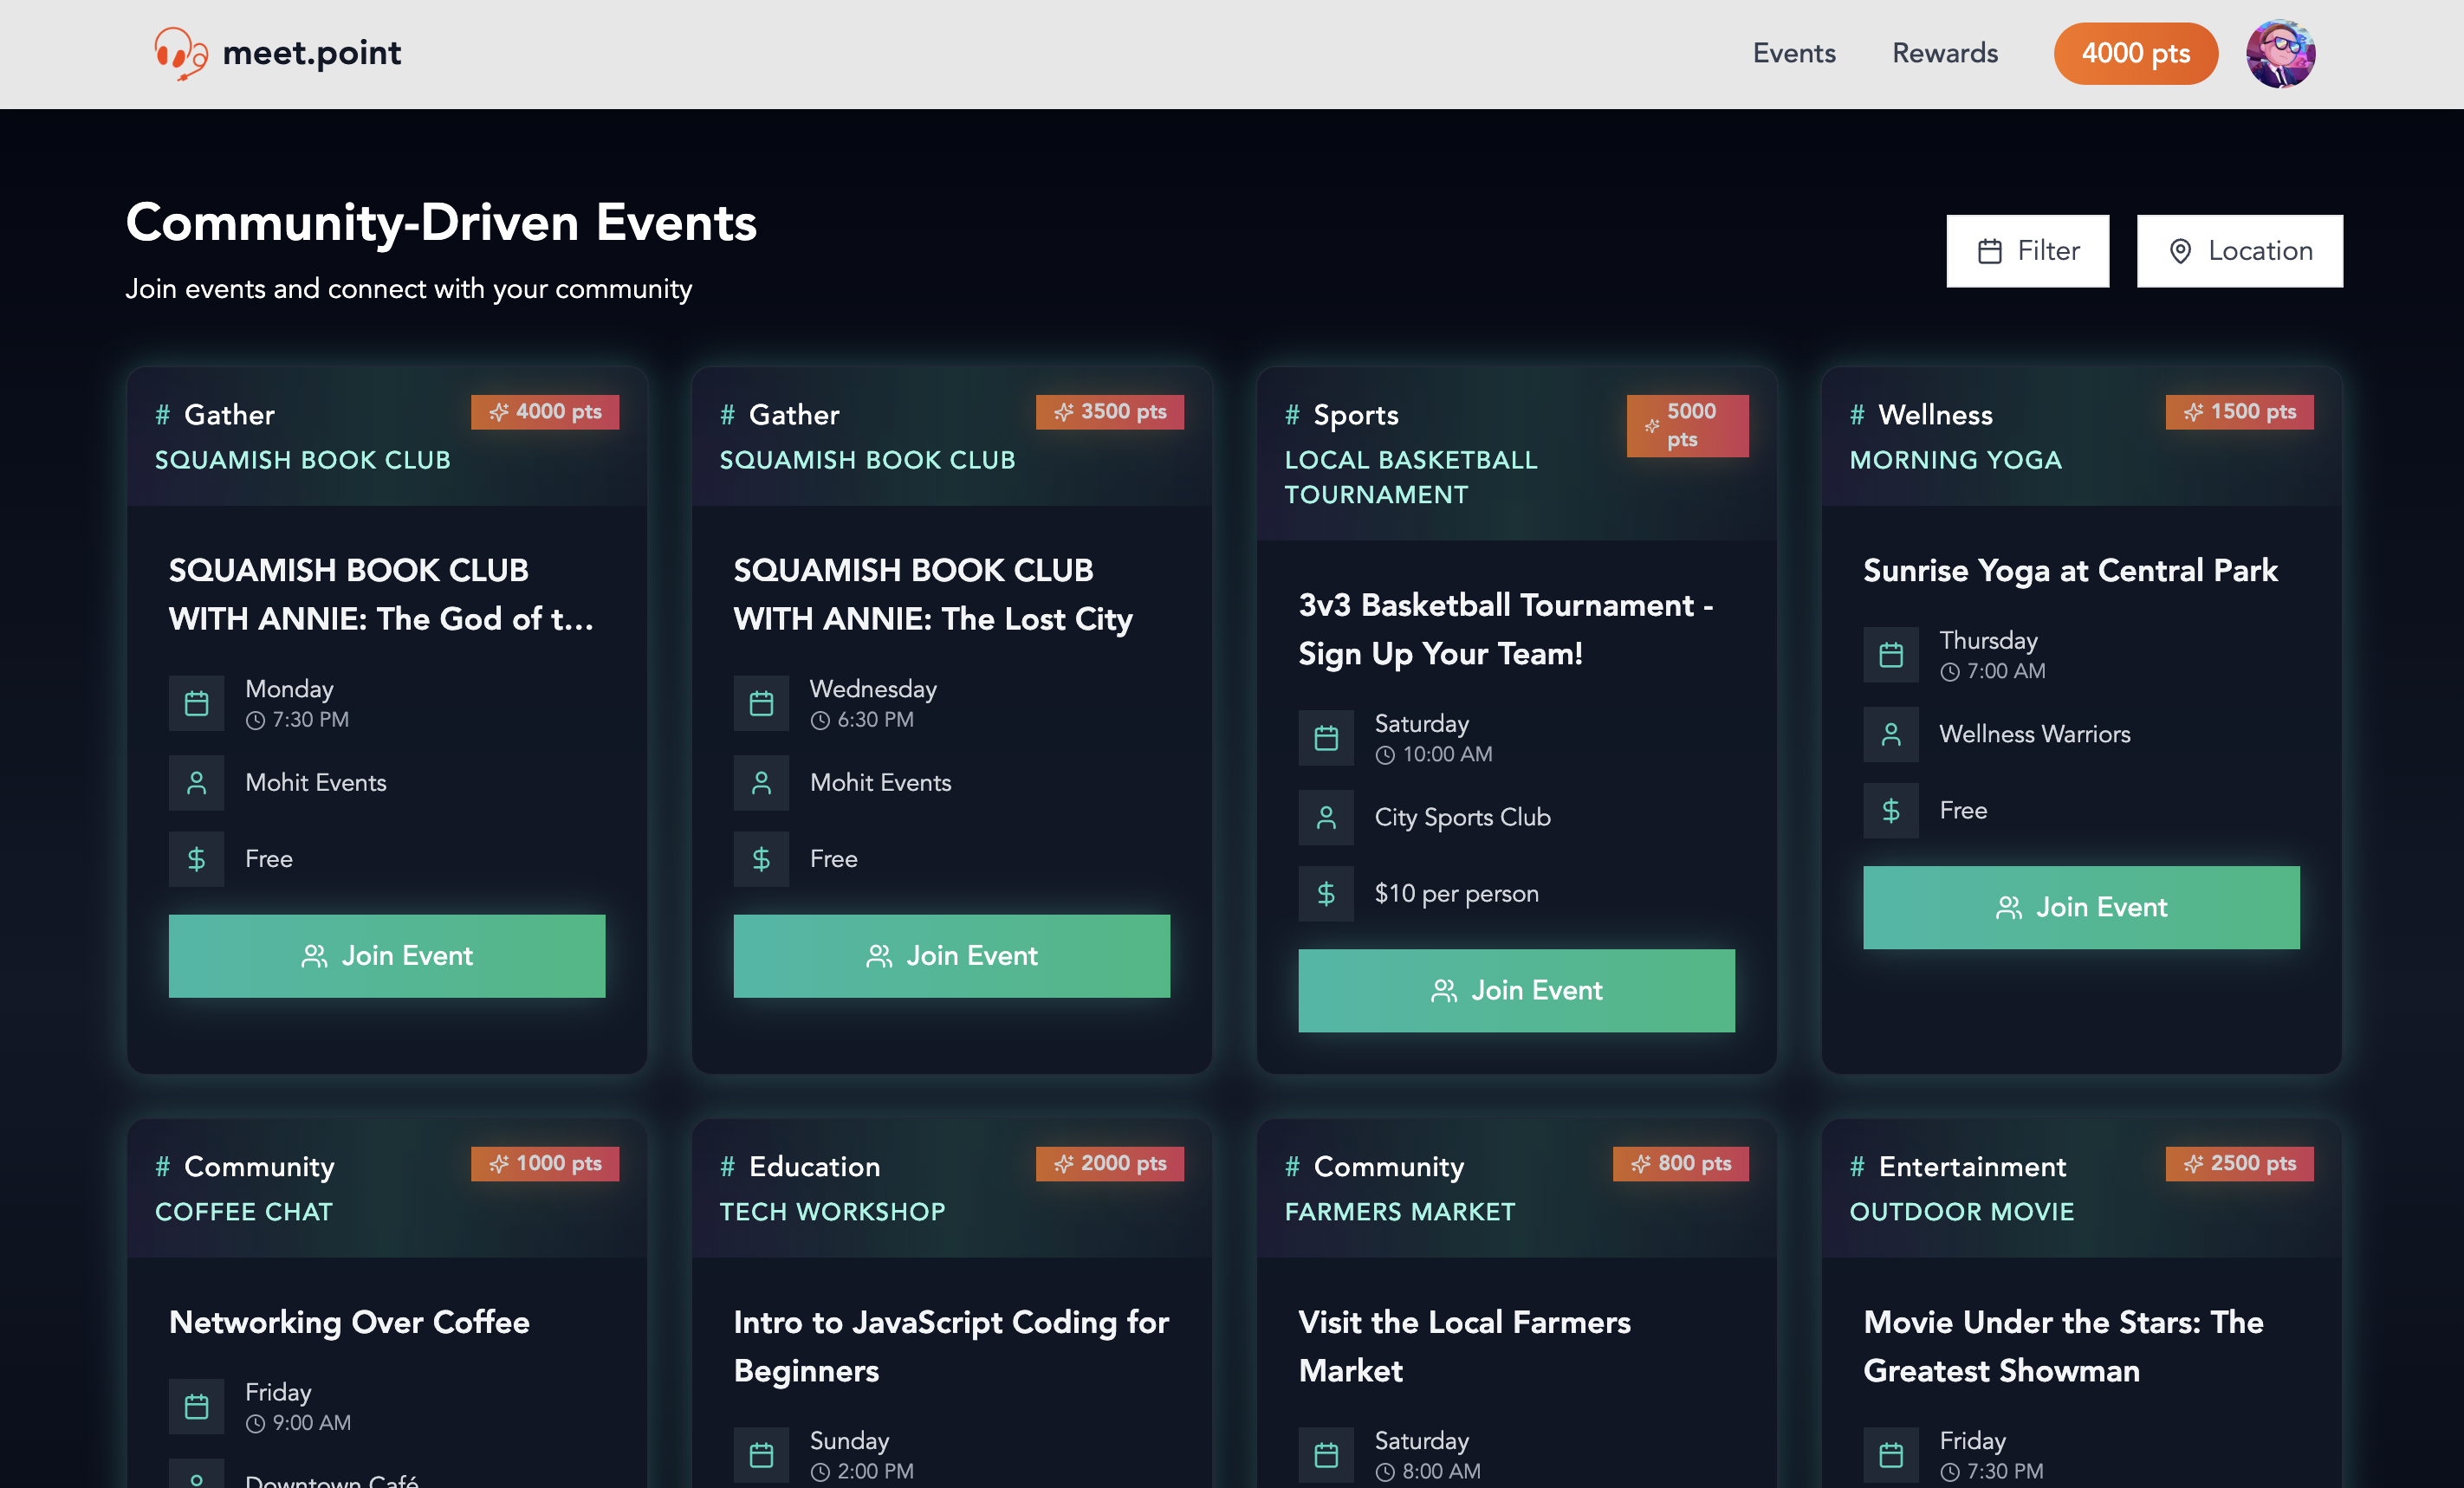Screen dimensions: 2464x1488
Task: Click dollar icon beside $10 per person
Action: [x=1326, y=893]
